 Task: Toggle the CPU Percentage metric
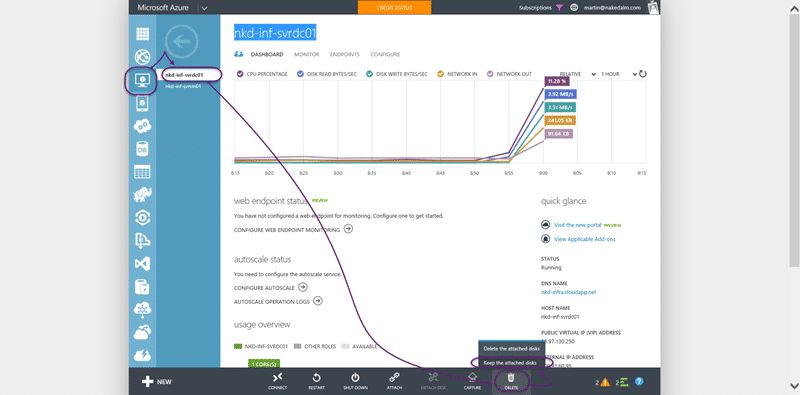pos(240,74)
